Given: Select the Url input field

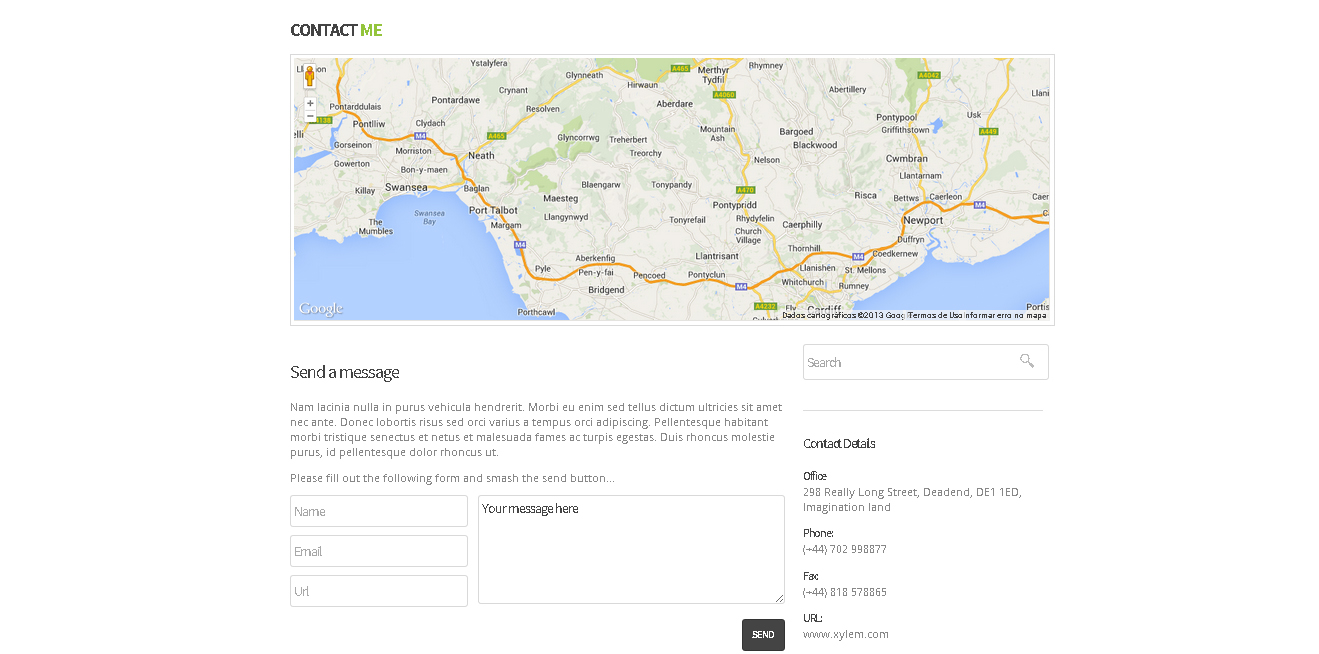Looking at the screenshot, I should [379, 591].
